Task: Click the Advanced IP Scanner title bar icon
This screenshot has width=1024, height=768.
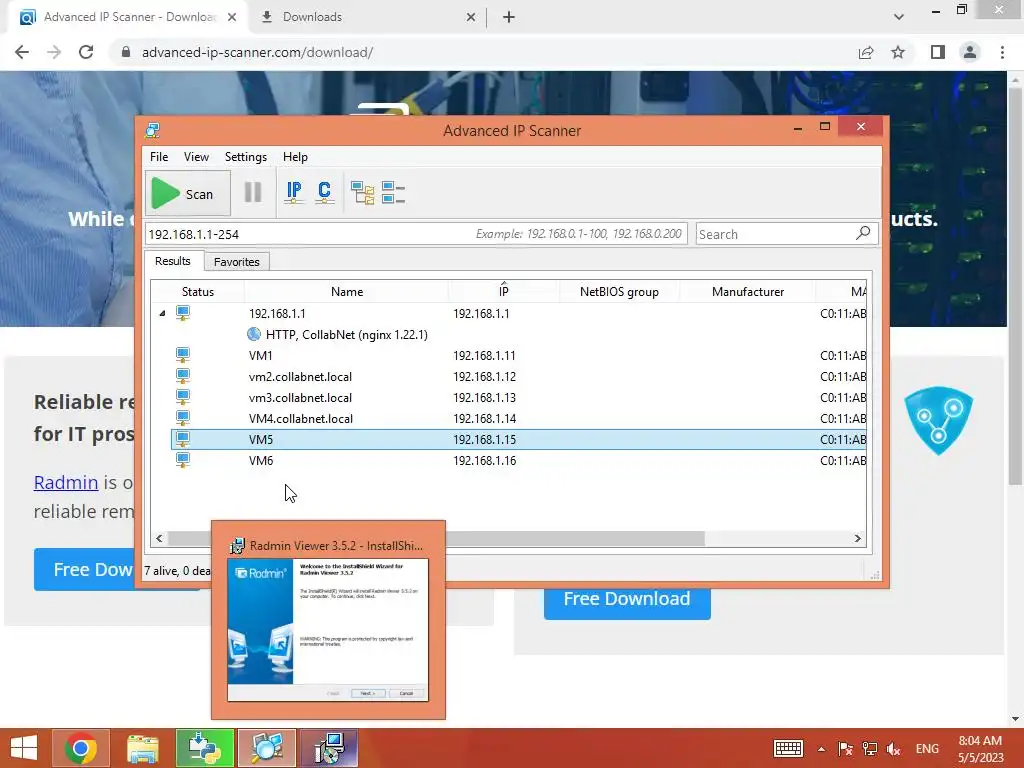Action: [153, 130]
